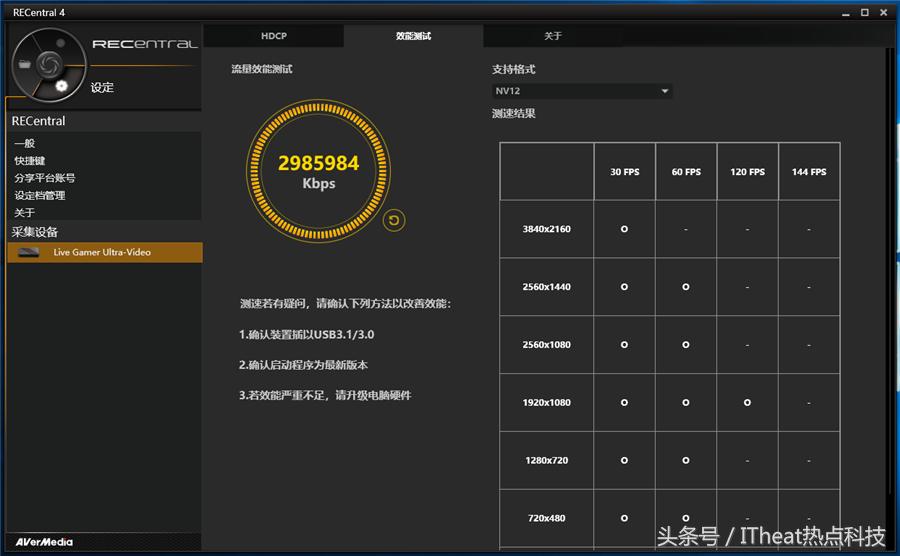900x556 pixels.
Task: Click the Live Gamer Ultra device icon
Action: (28, 252)
